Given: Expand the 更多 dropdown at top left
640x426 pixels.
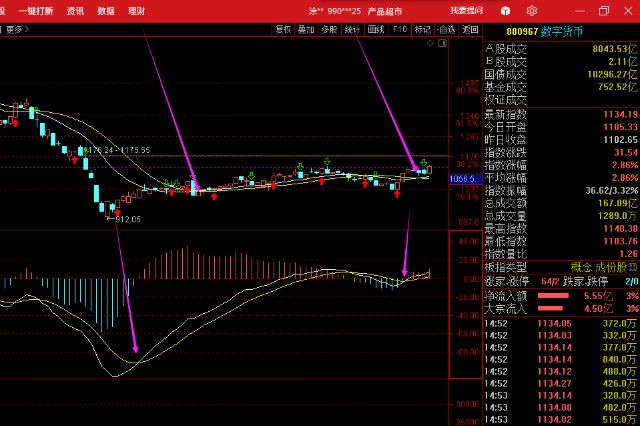Looking at the screenshot, I should [x=15, y=30].
